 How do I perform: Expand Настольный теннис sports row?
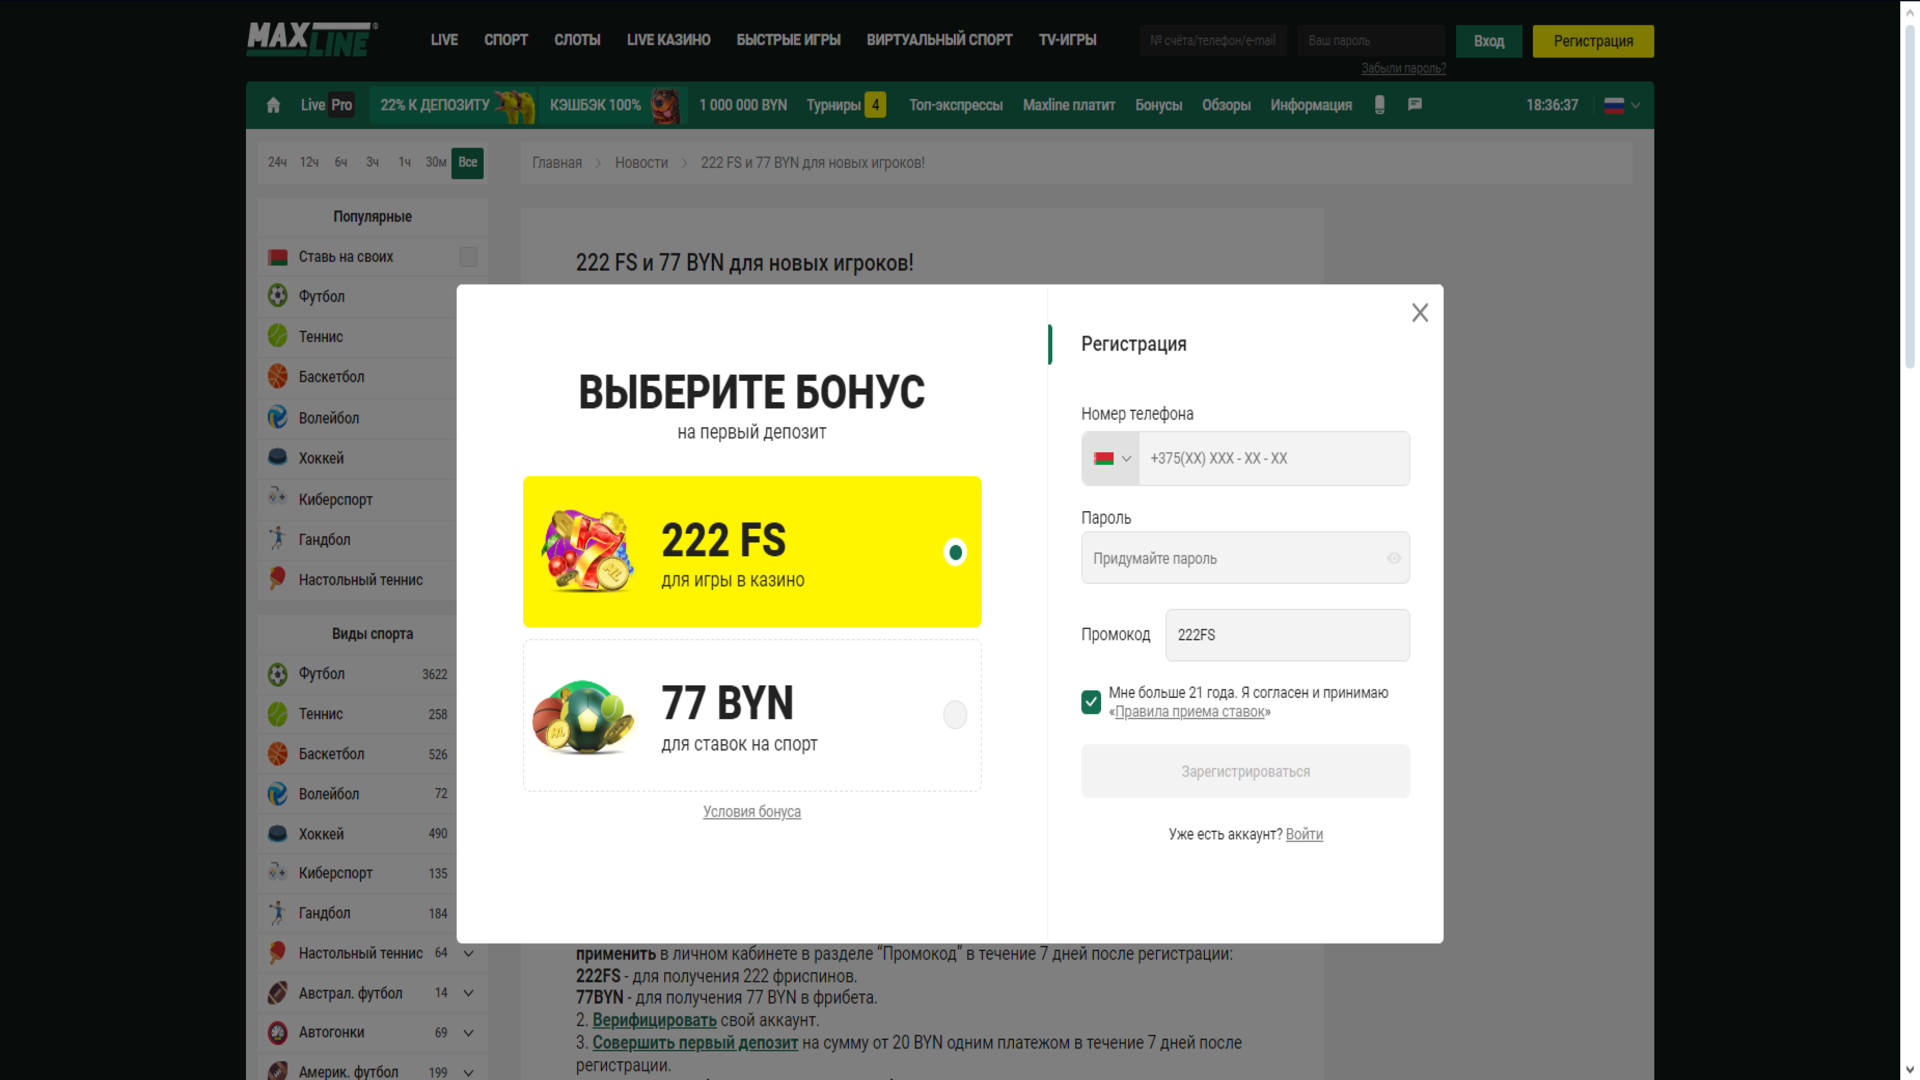tap(468, 953)
